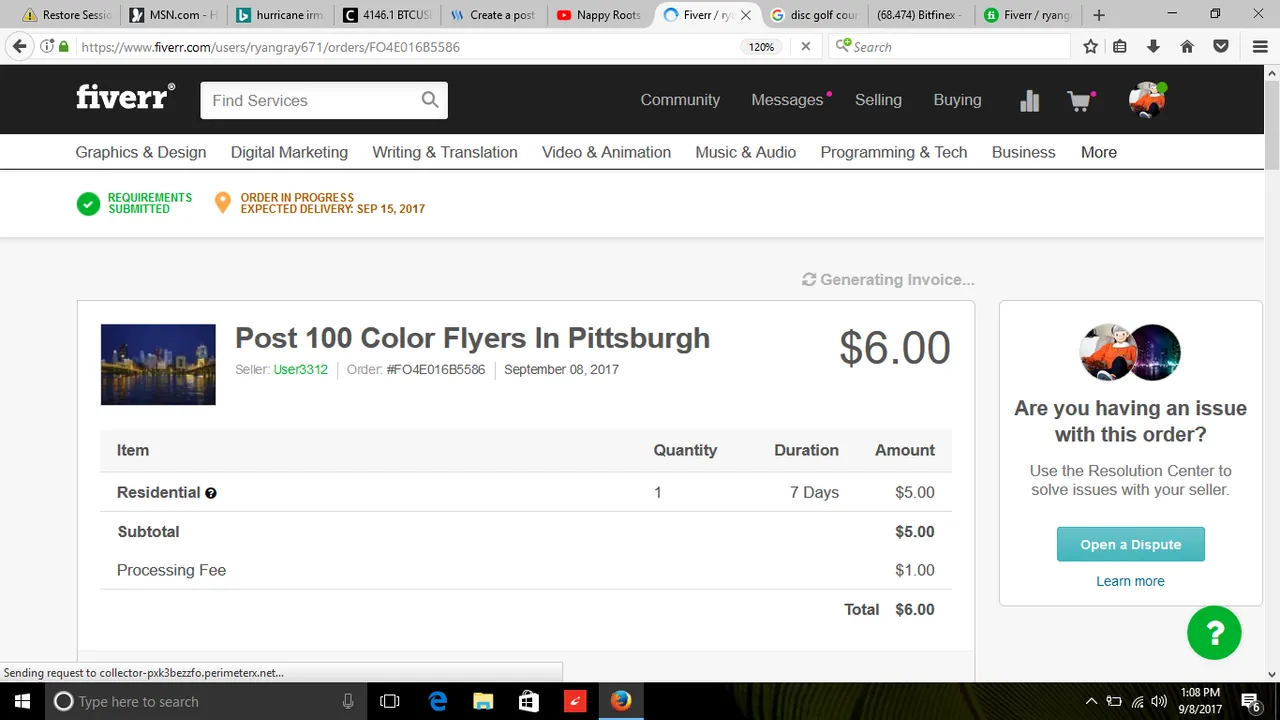Click the Generating Invoice text

click(897, 280)
